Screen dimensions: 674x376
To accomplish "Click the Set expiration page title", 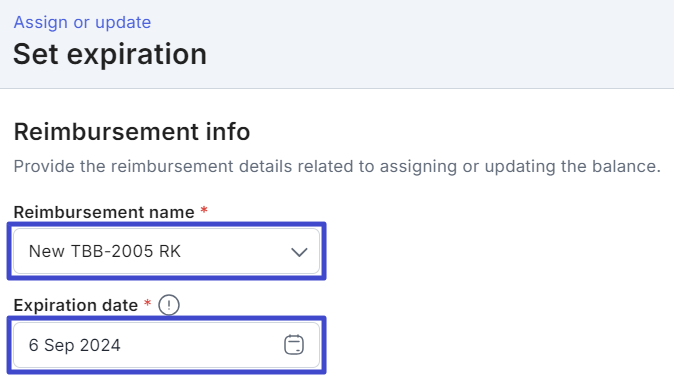I will point(110,55).
